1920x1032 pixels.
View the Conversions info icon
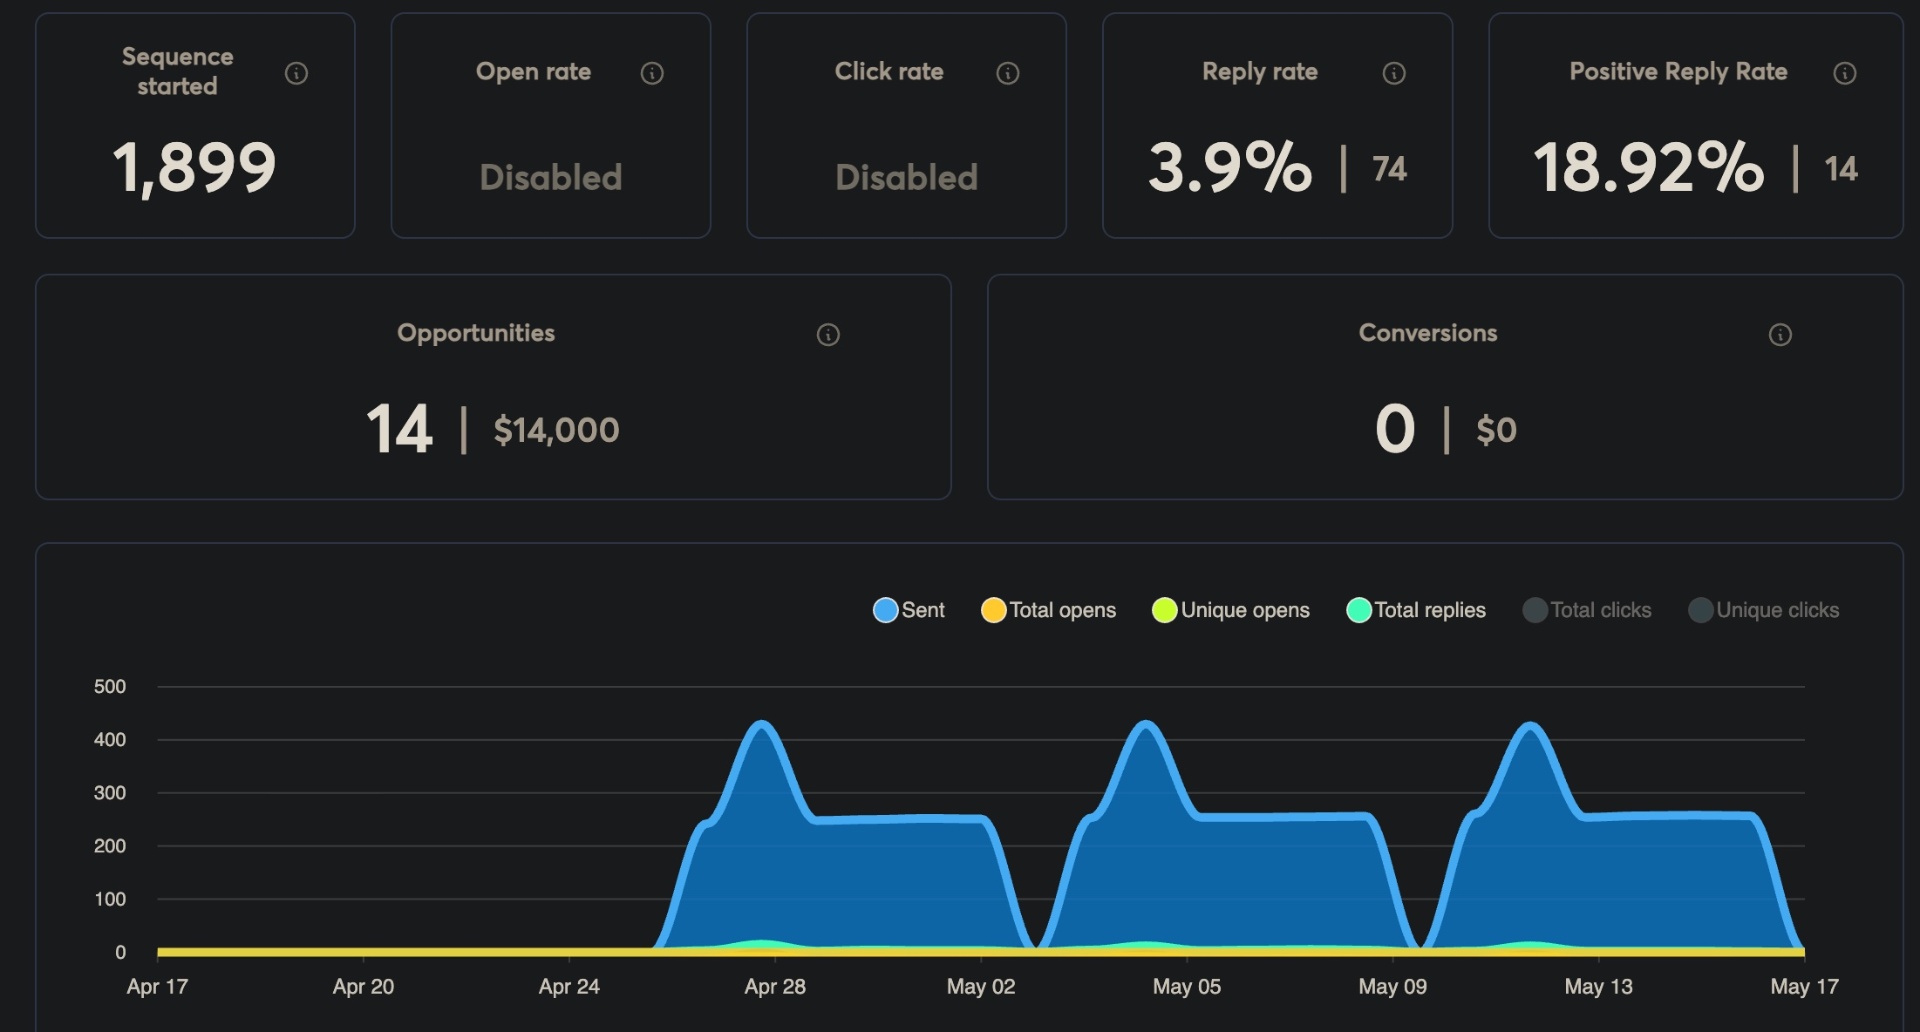(x=1780, y=335)
